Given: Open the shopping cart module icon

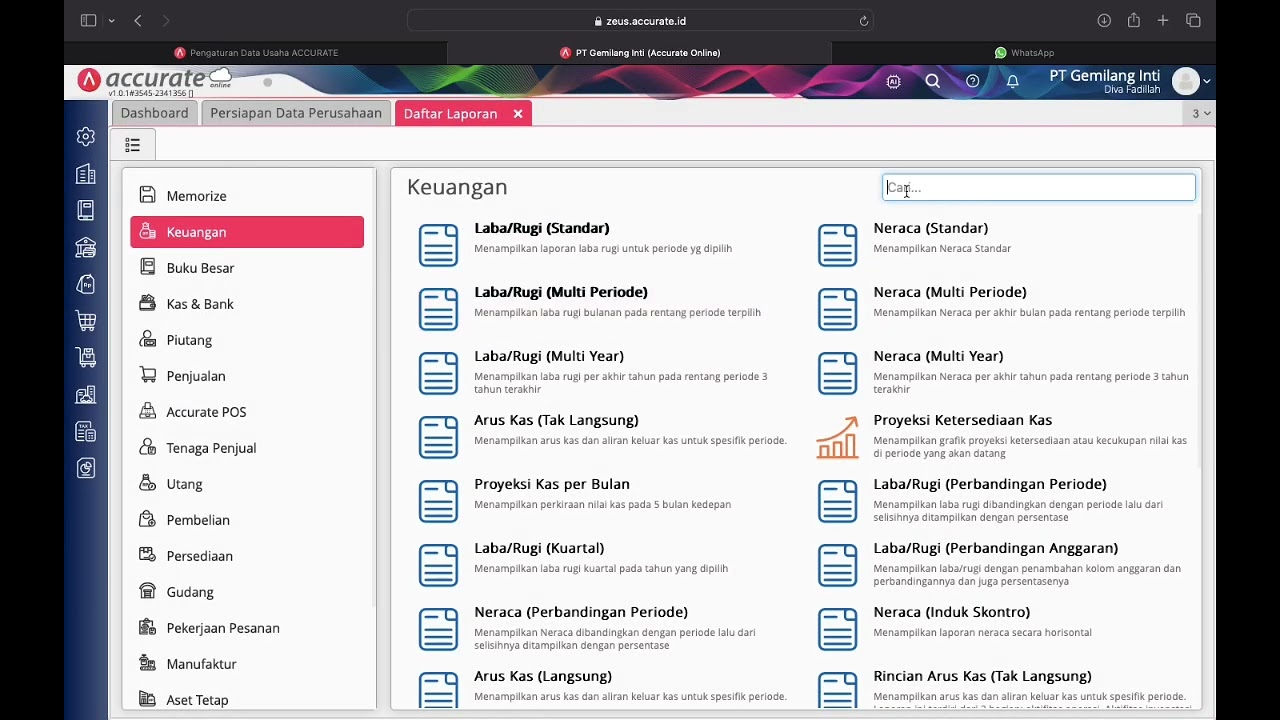Looking at the screenshot, I should 86,321.
